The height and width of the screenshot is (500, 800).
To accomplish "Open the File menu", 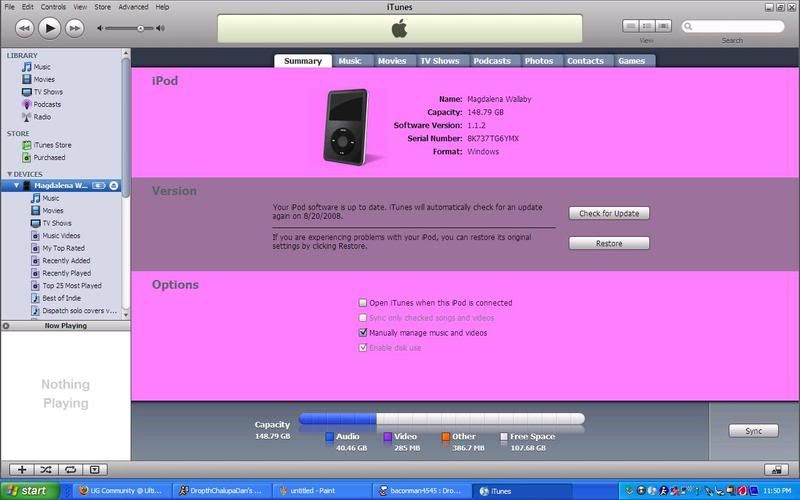I will 10,7.
